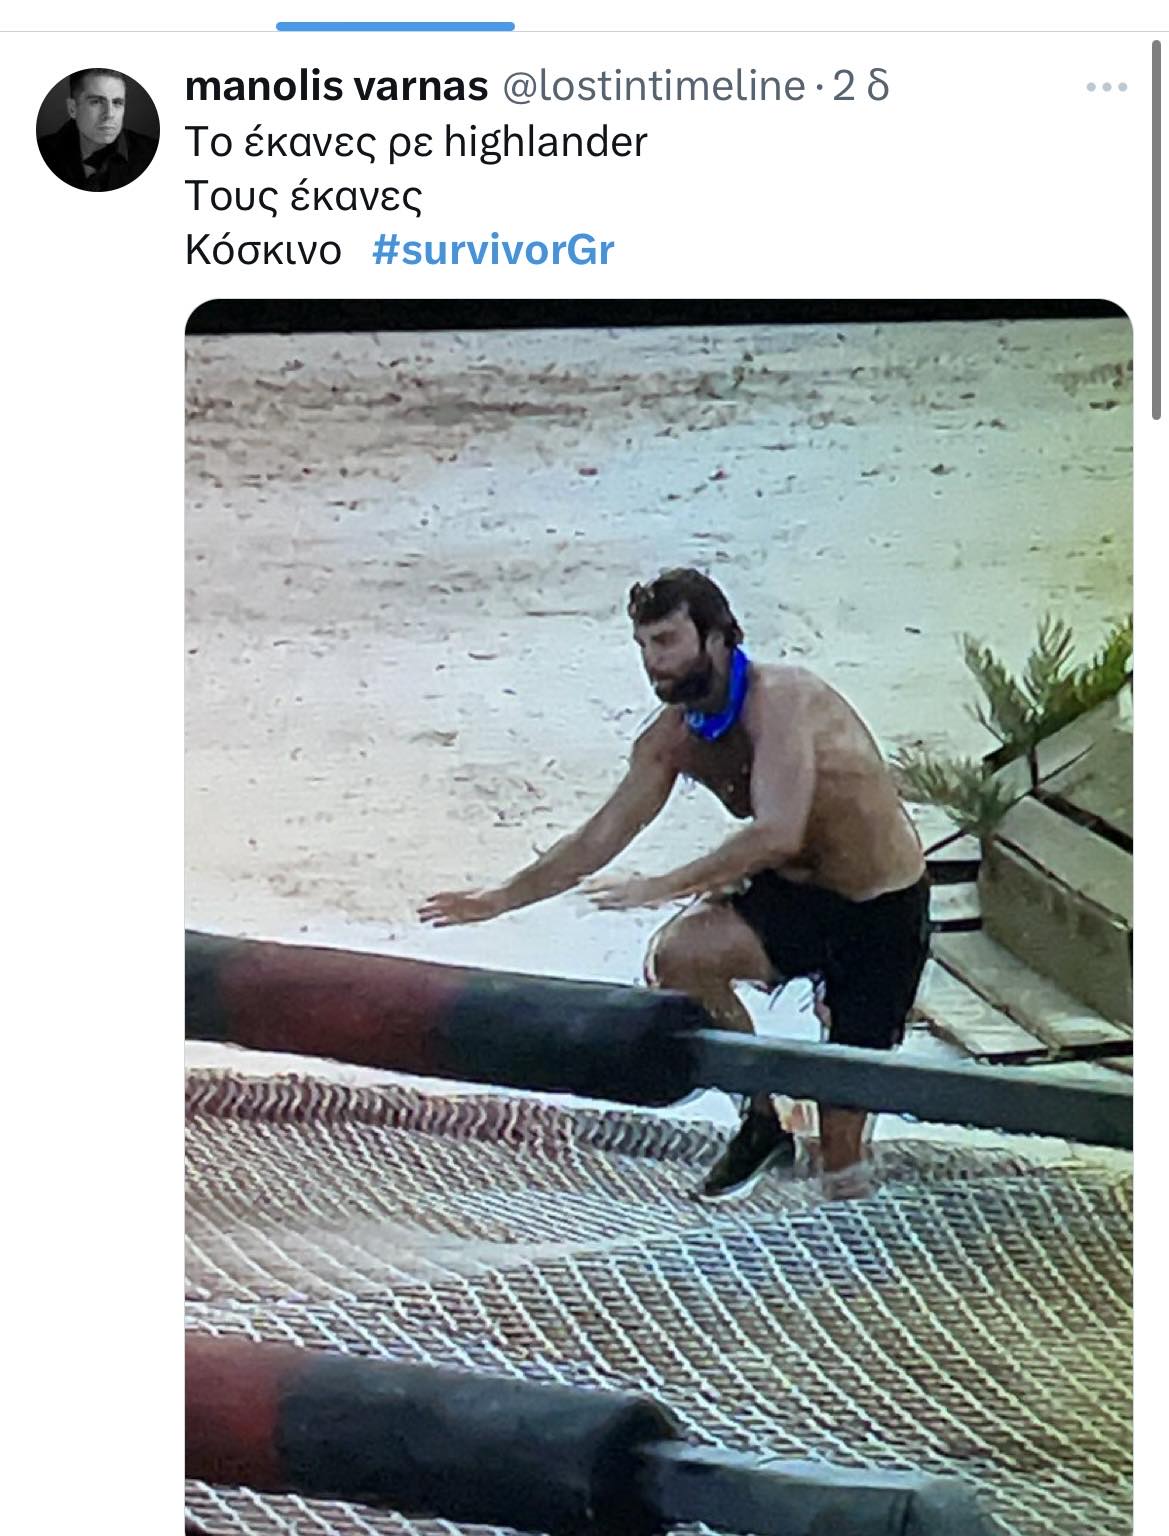Open the attached tweet photo
The image size is (1169, 1536).
pos(659,917)
